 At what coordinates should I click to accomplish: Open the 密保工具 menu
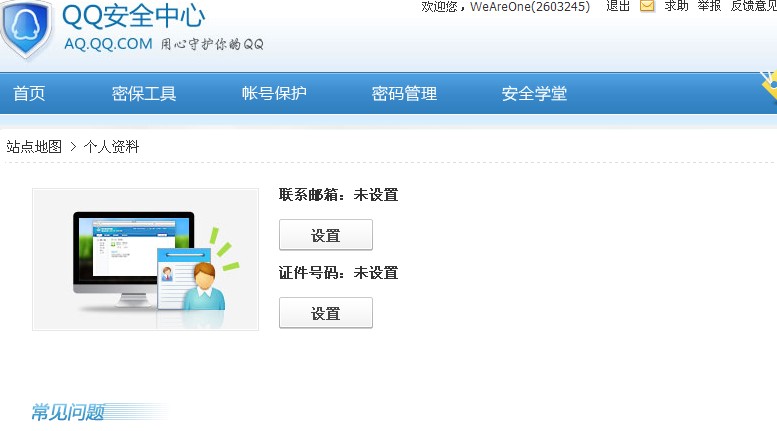pyautogui.click(x=144, y=93)
